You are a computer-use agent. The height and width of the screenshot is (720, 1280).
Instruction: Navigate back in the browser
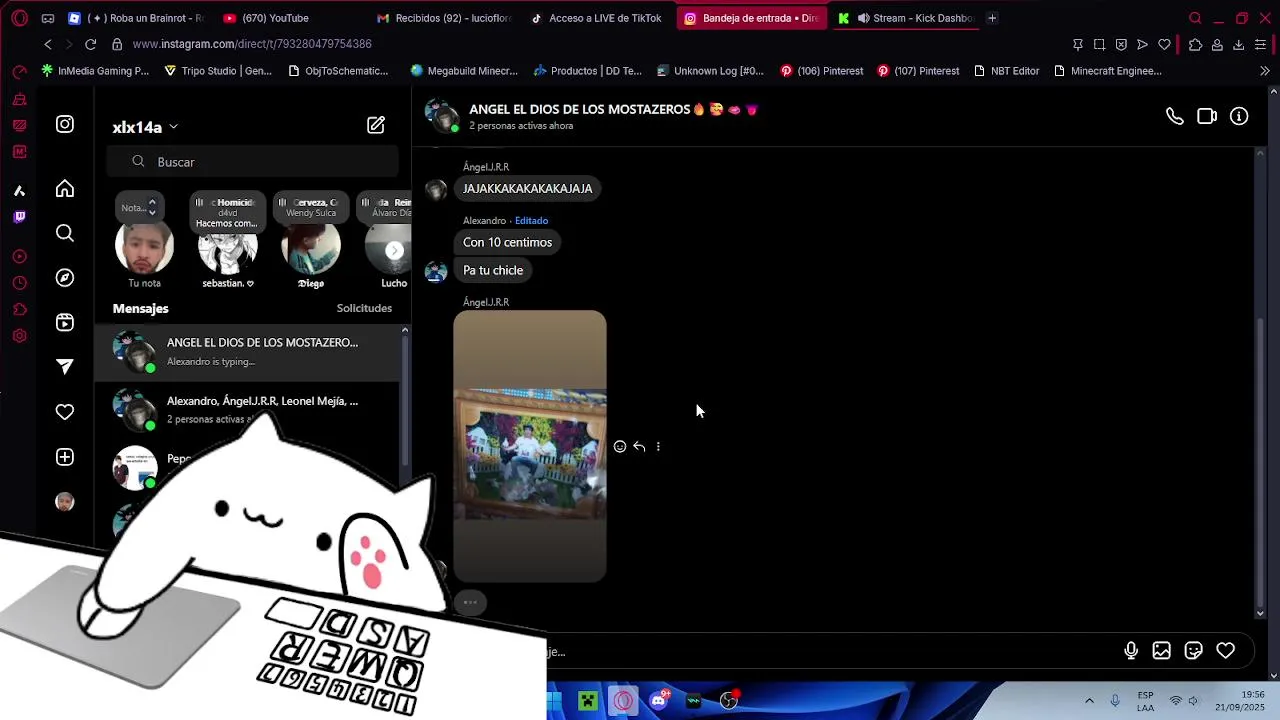[x=48, y=45]
